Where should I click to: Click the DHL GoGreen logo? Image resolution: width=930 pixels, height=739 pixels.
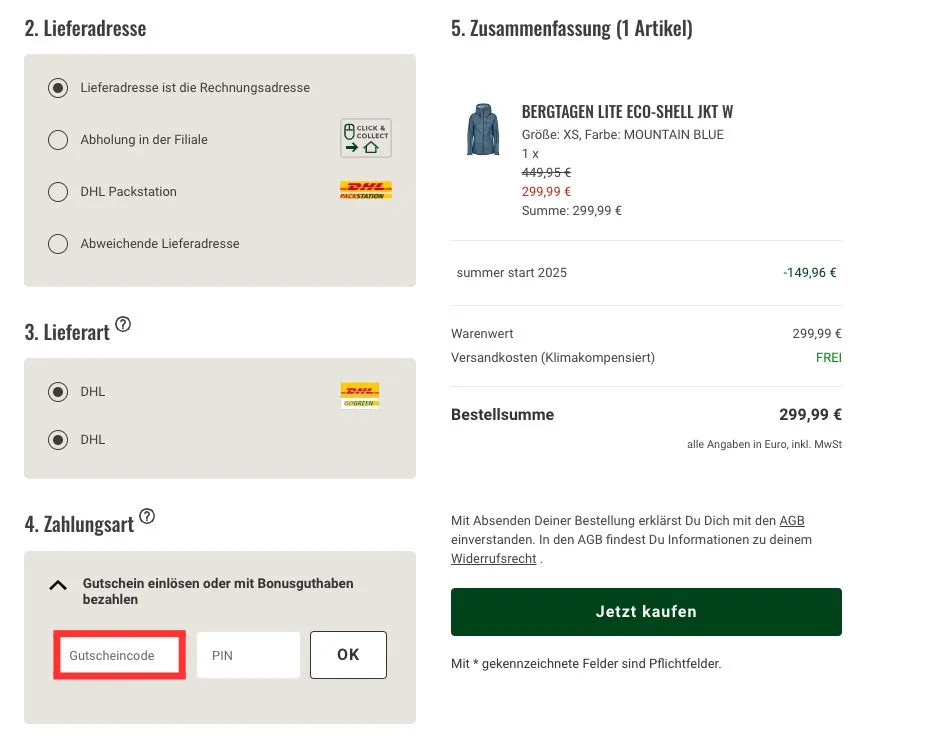click(359, 394)
